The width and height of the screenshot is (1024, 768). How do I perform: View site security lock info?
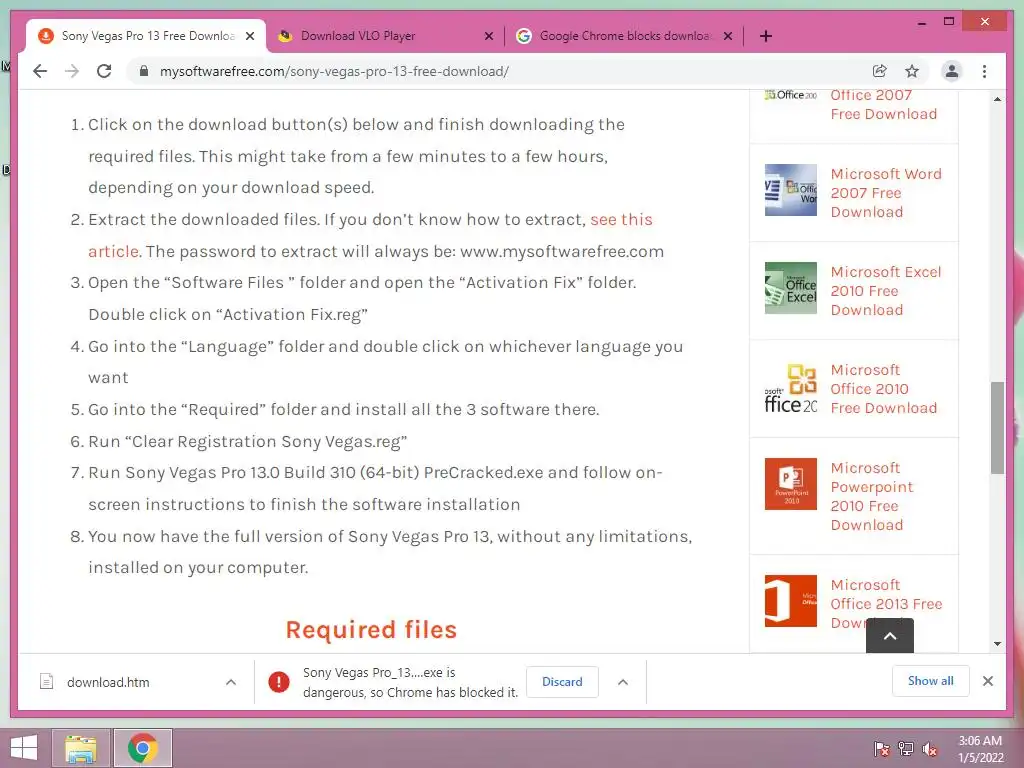[x=144, y=71]
